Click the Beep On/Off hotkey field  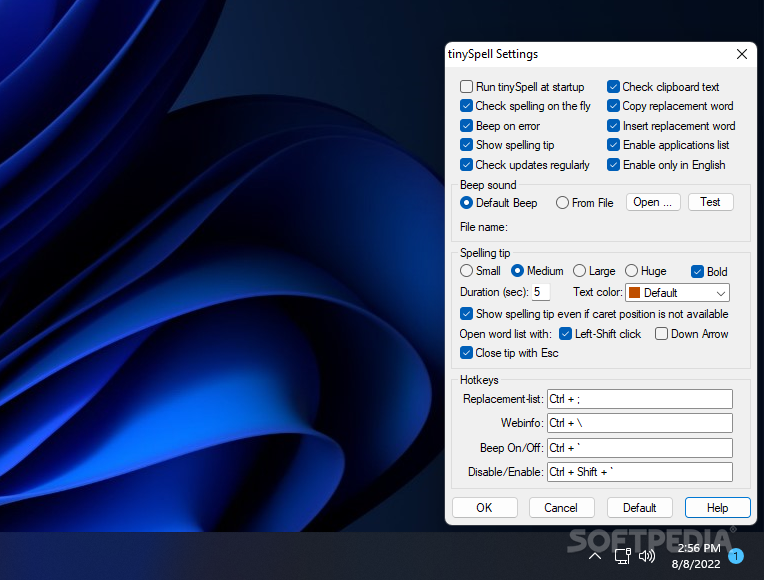tap(640, 447)
